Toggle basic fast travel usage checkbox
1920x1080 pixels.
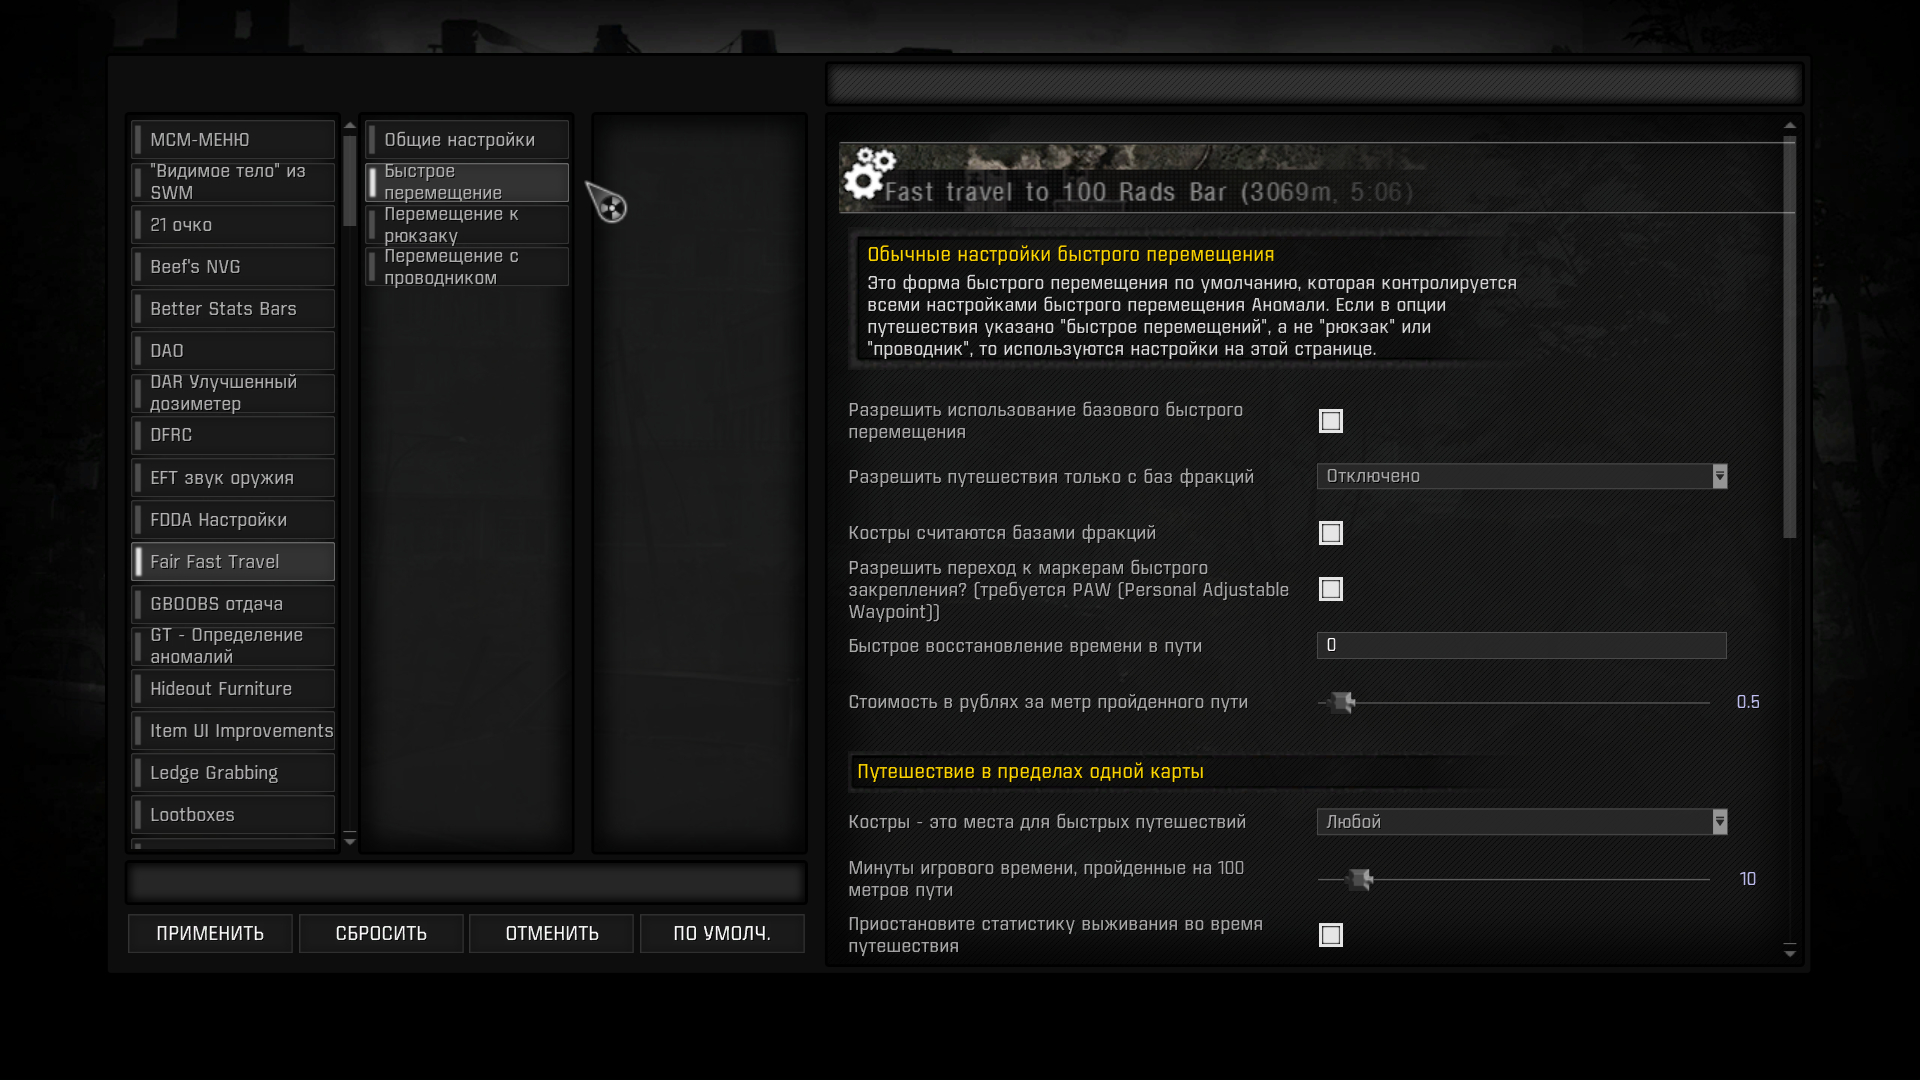click(x=1330, y=421)
